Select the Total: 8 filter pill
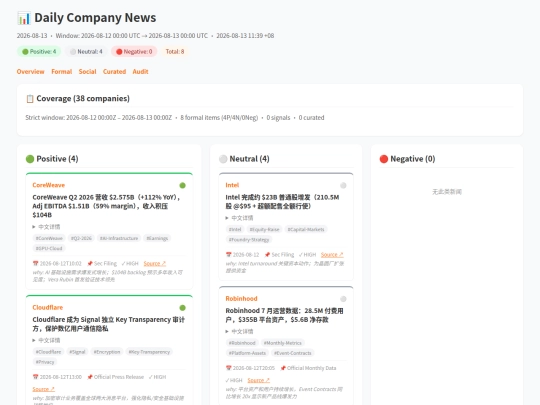 click(x=175, y=52)
